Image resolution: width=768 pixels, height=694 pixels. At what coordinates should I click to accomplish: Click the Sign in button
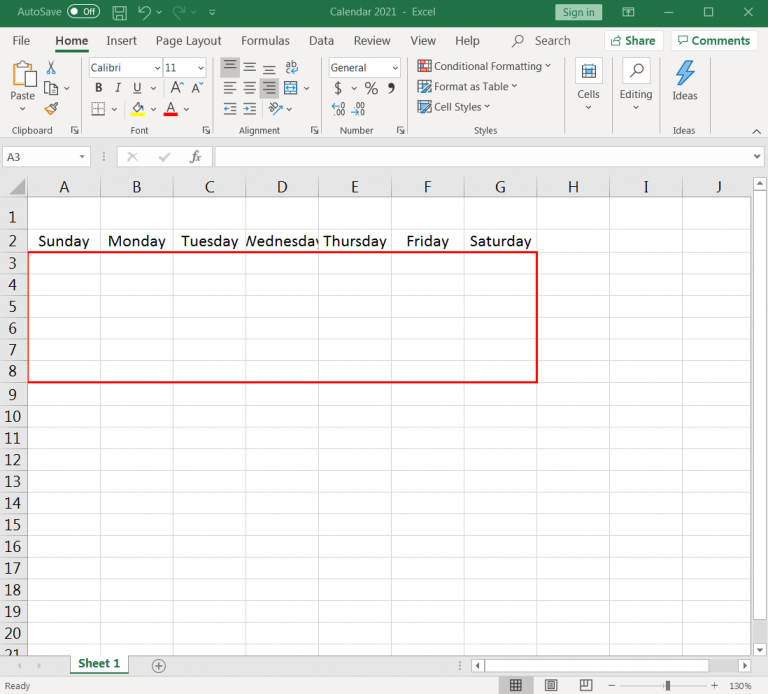click(x=578, y=12)
